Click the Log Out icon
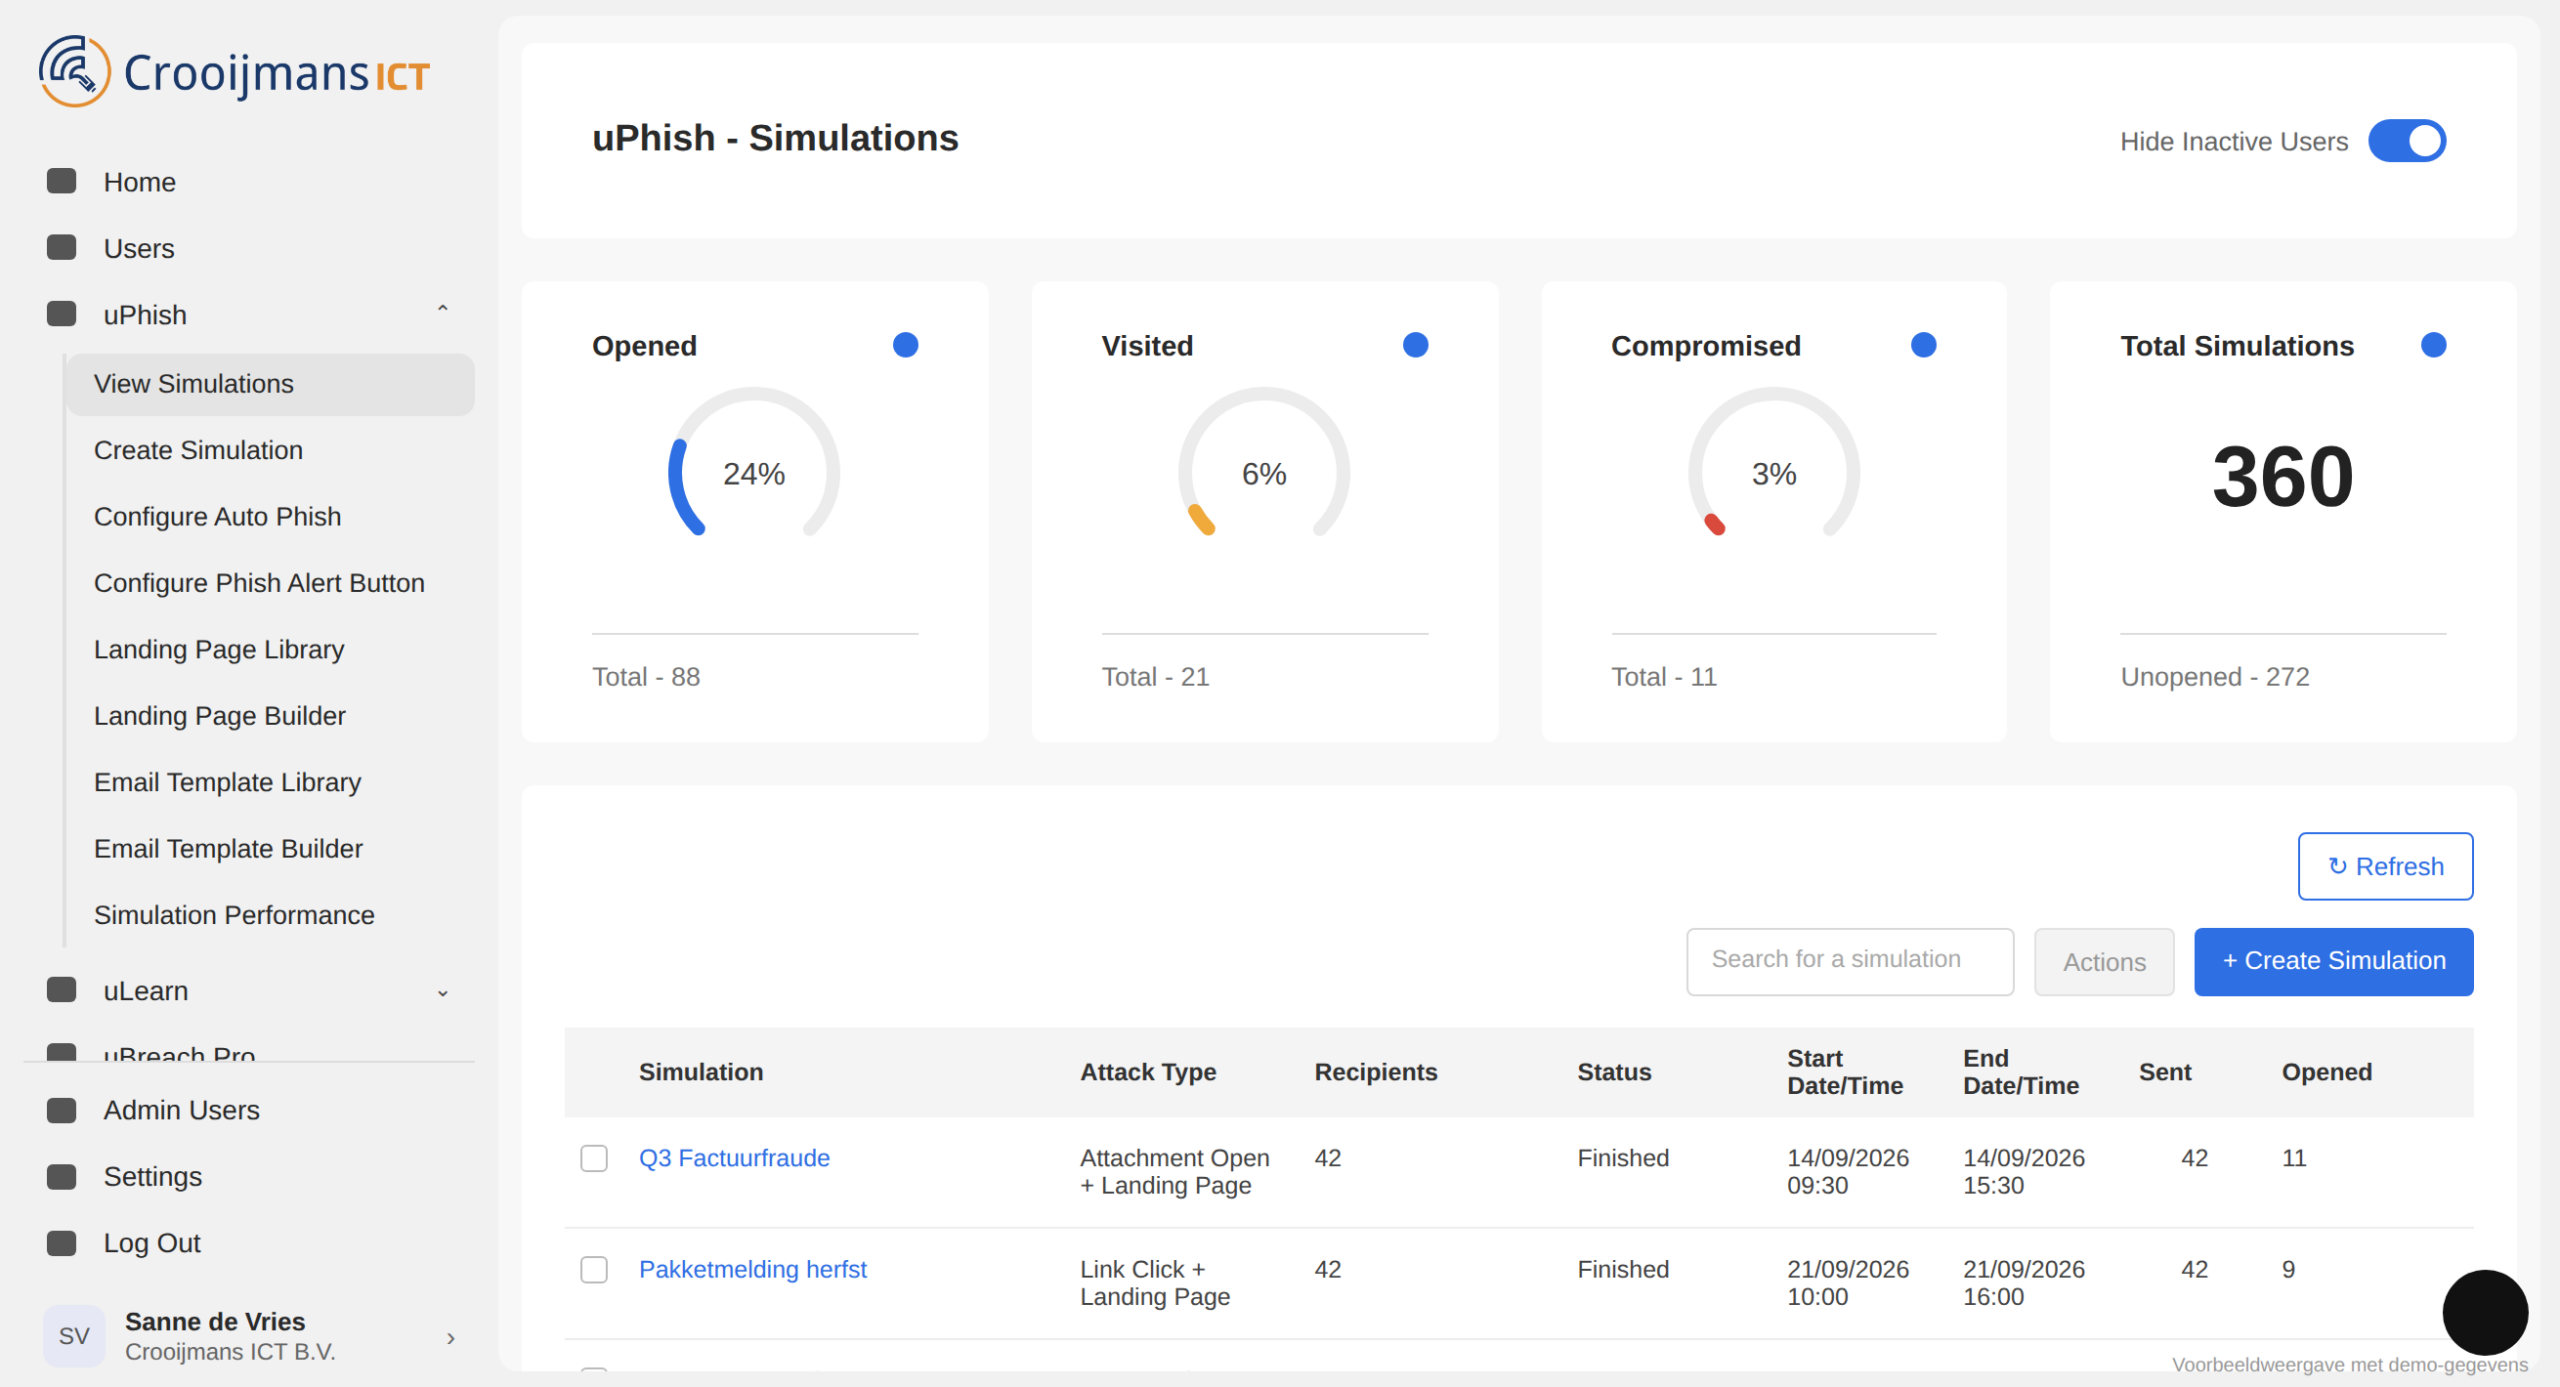 [x=62, y=1242]
